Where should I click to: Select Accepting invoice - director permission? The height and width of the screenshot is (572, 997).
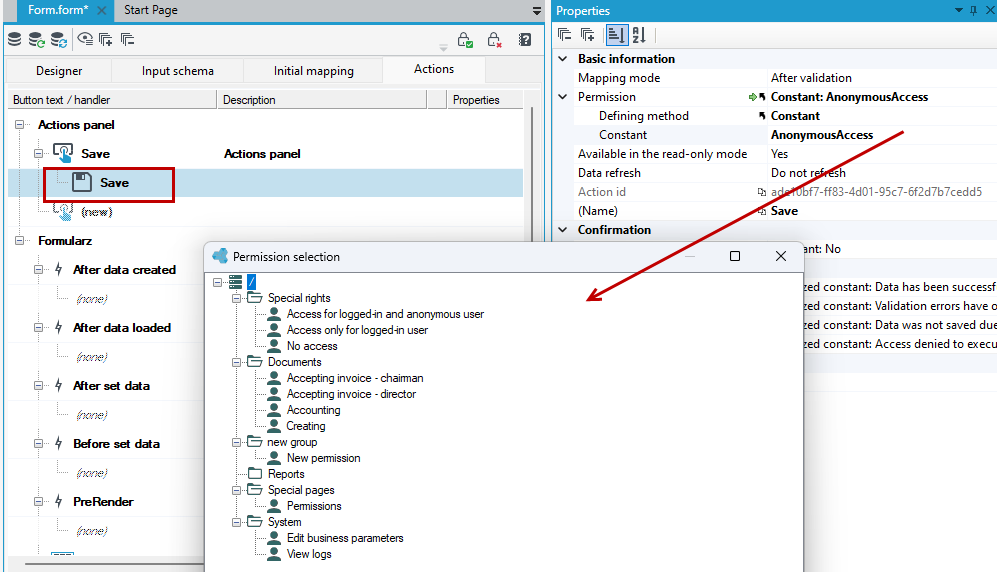351,394
